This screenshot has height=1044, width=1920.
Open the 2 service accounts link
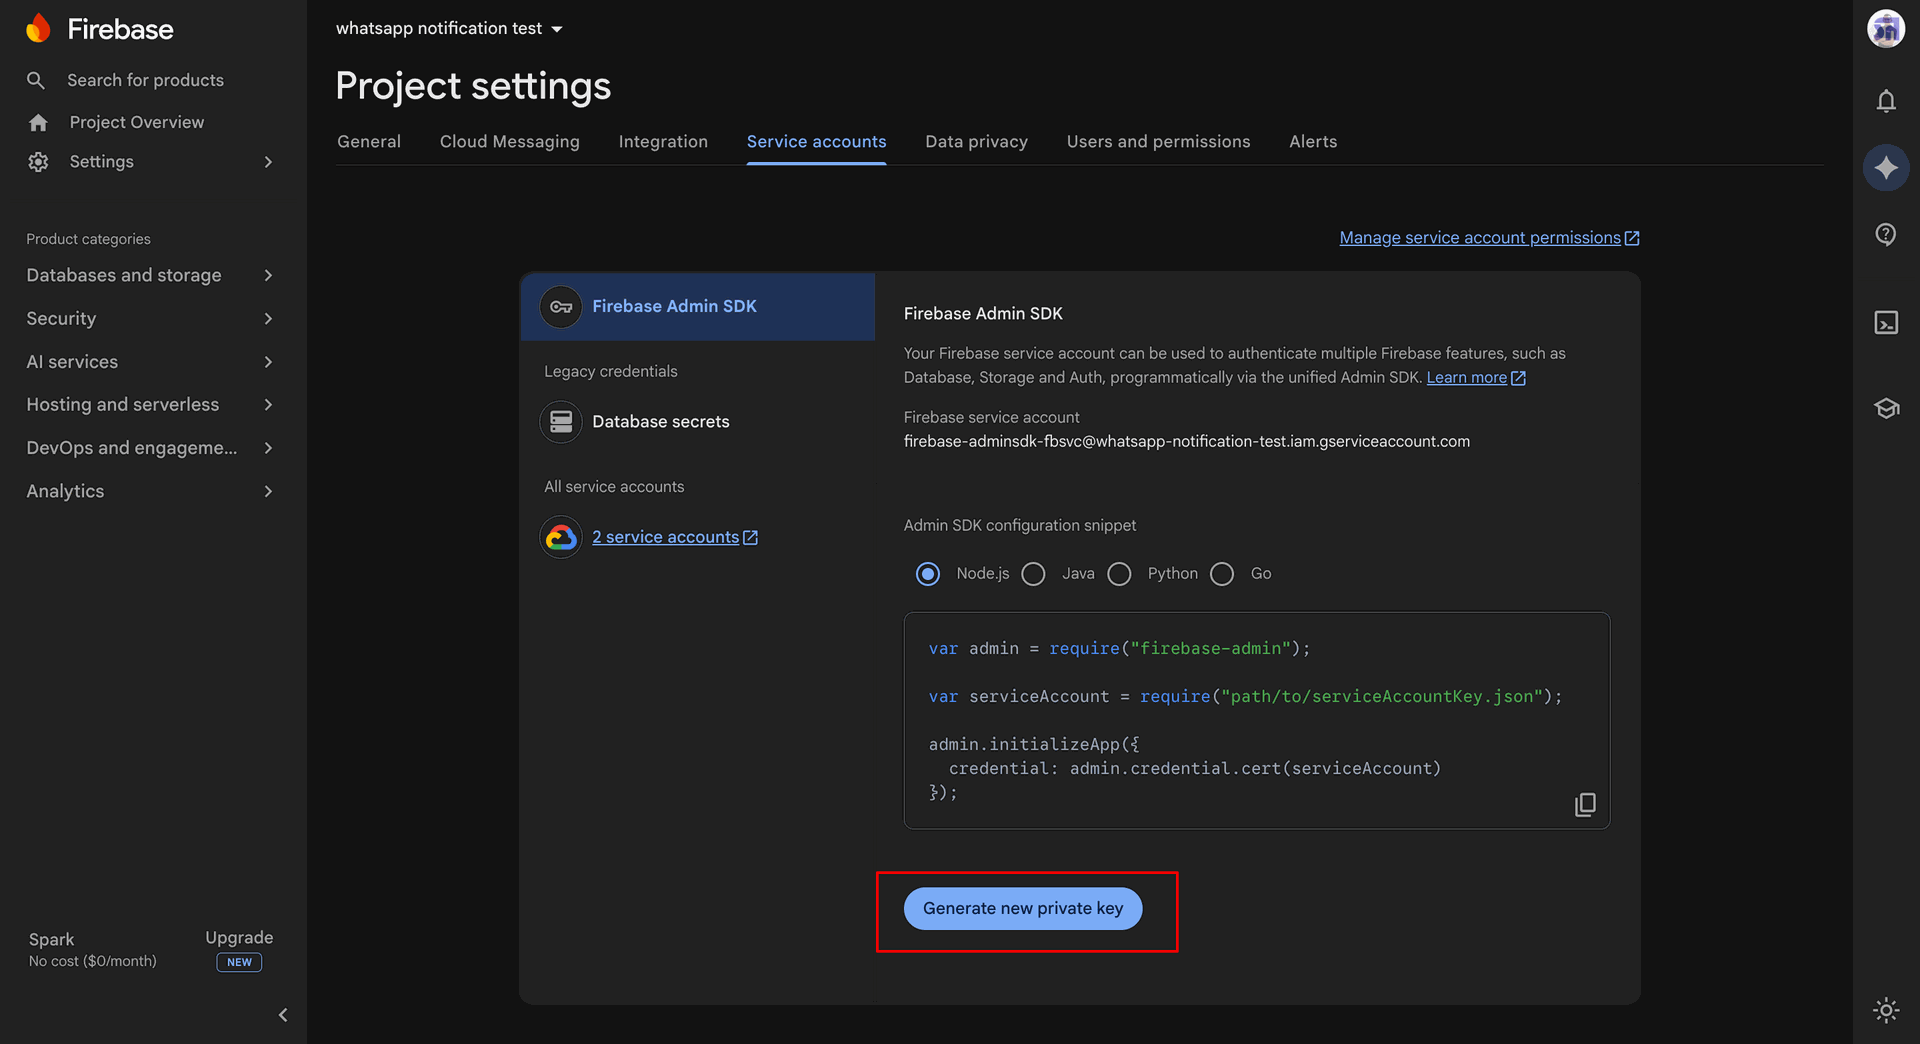[665, 537]
